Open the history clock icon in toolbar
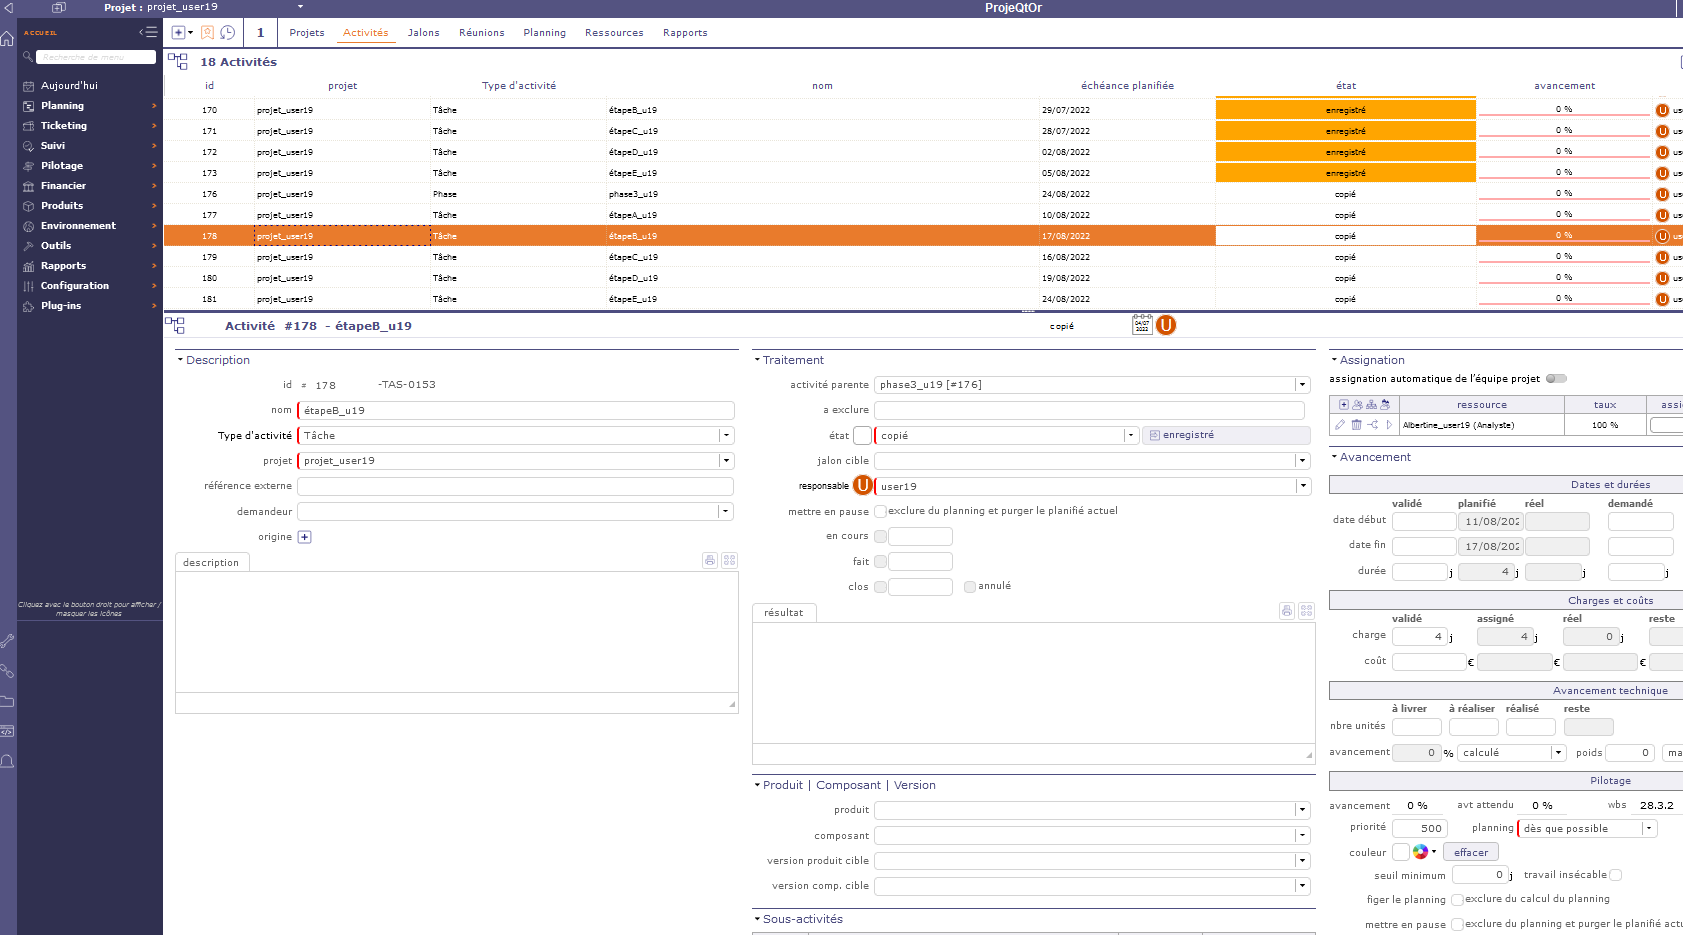The width and height of the screenshot is (1683, 935). coord(228,33)
